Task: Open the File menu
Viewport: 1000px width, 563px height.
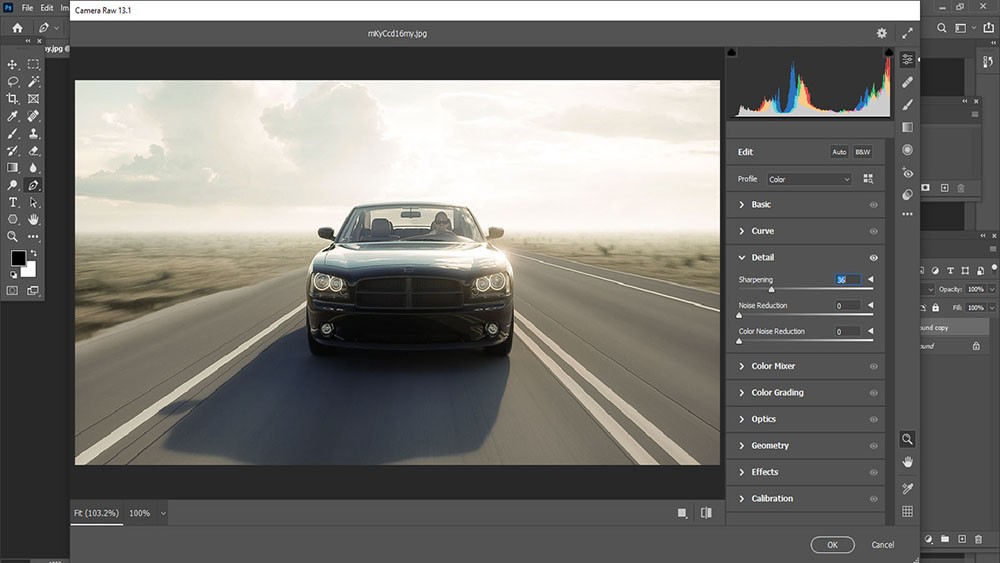Action: point(27,8)
